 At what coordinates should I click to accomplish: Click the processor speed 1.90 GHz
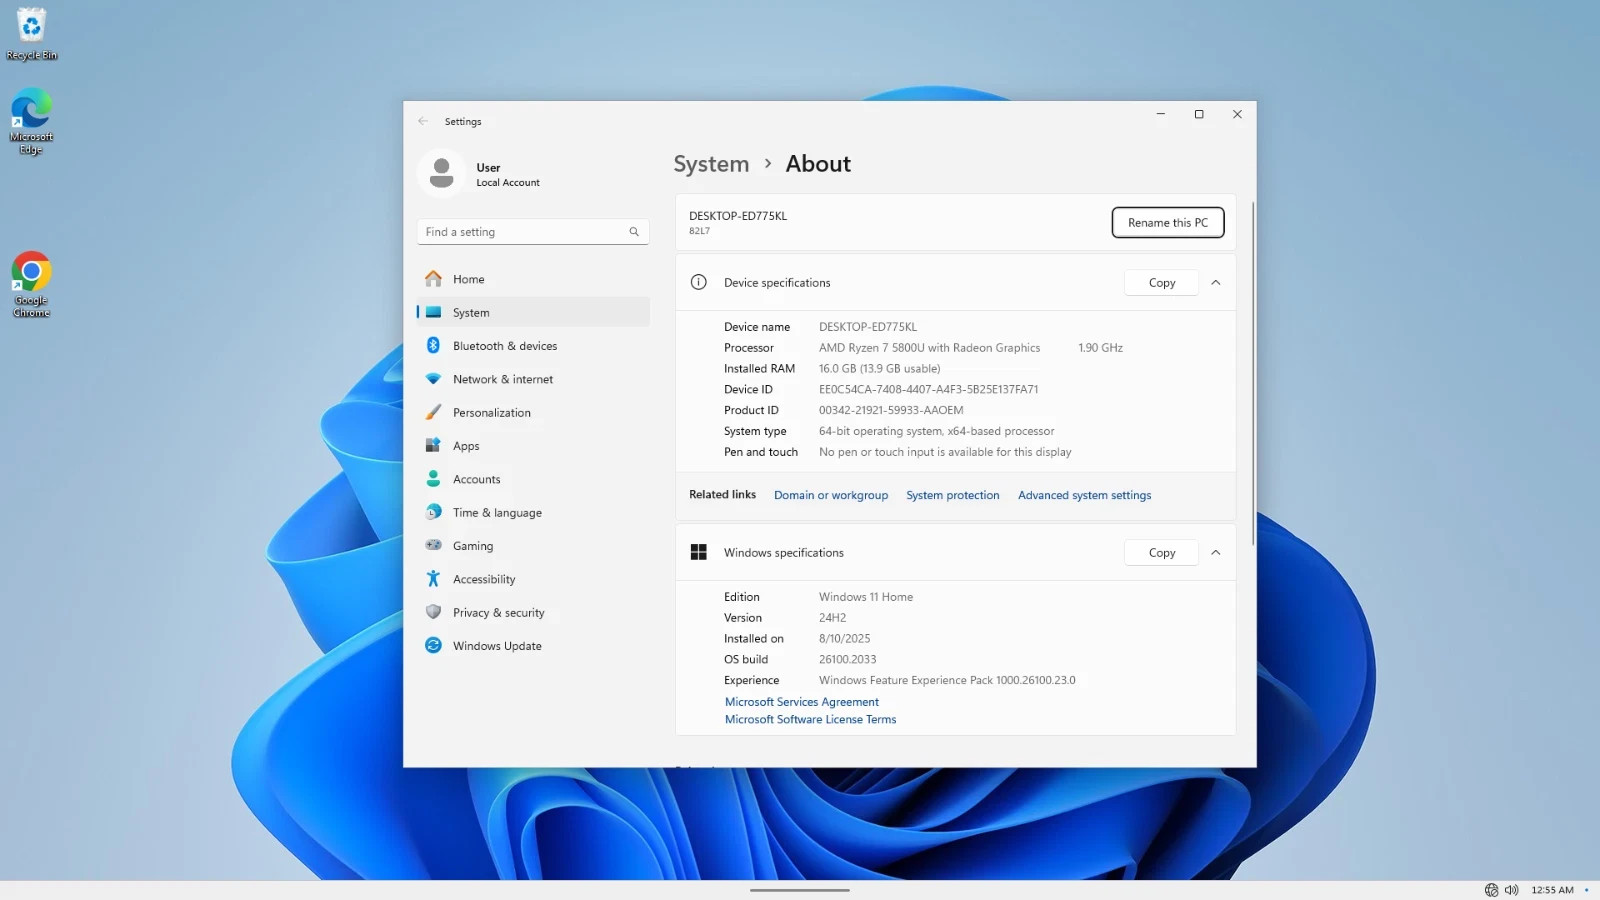pyautogui.click(x=1101, y=348)
